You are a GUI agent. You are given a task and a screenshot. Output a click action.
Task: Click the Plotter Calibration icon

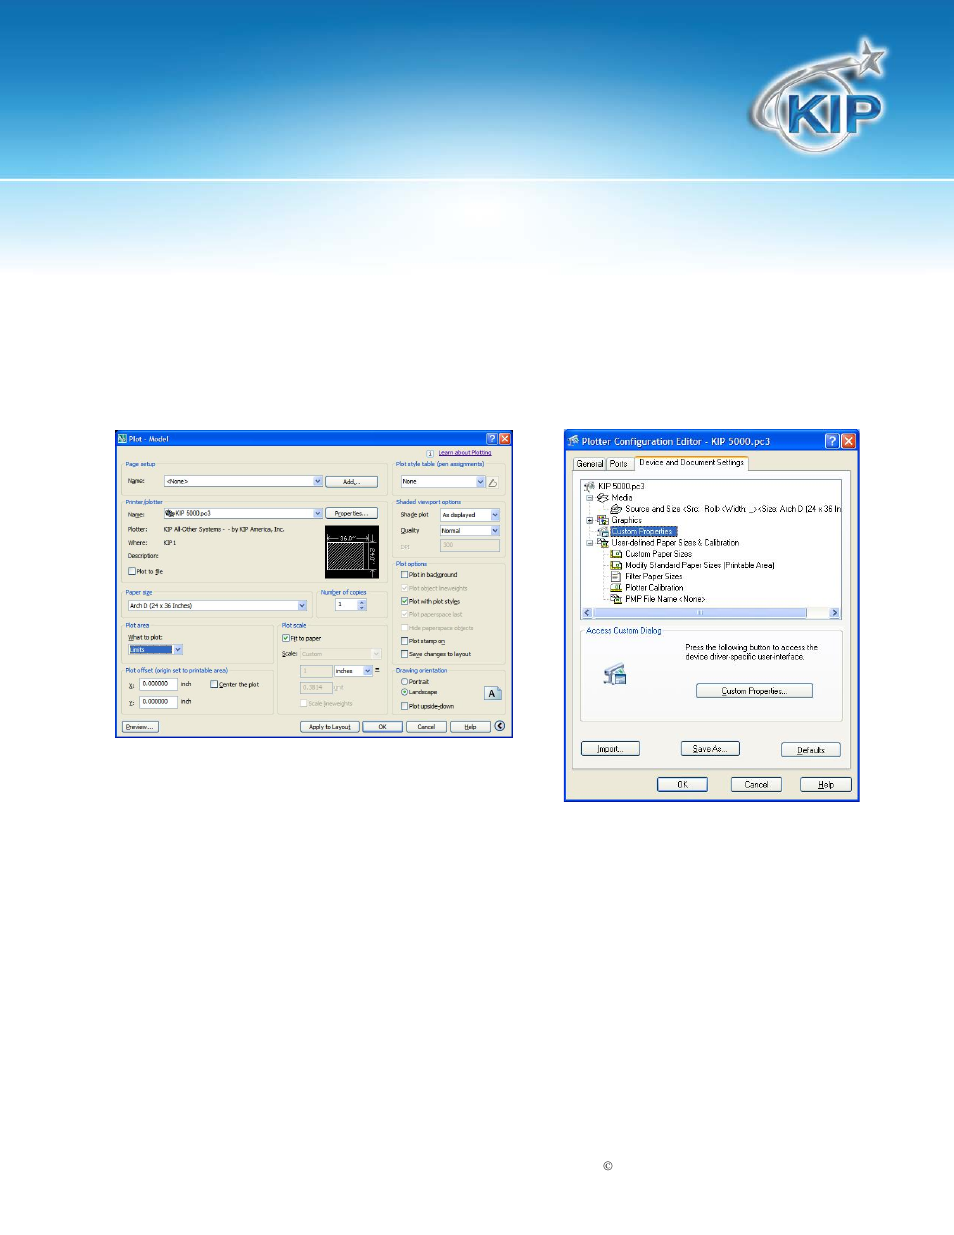[x=617, y=588]
